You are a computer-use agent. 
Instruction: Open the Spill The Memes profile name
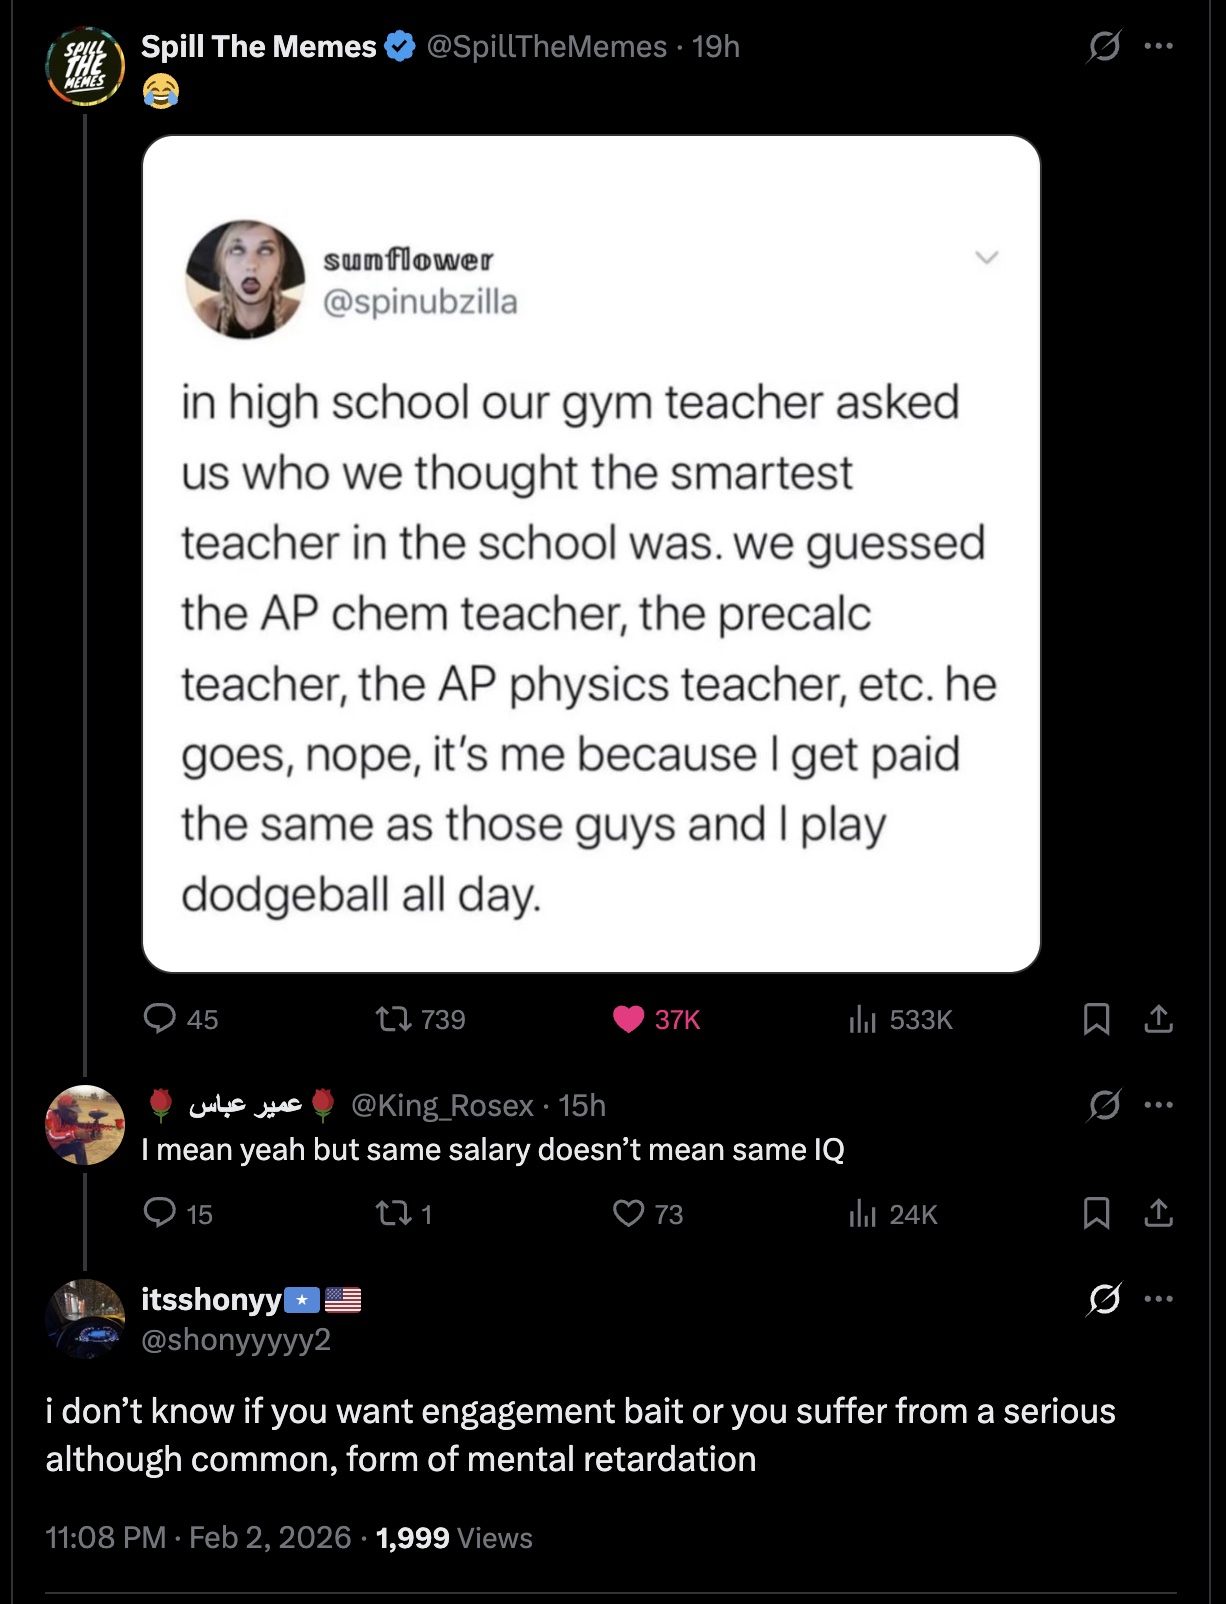[x=258, y=47]
